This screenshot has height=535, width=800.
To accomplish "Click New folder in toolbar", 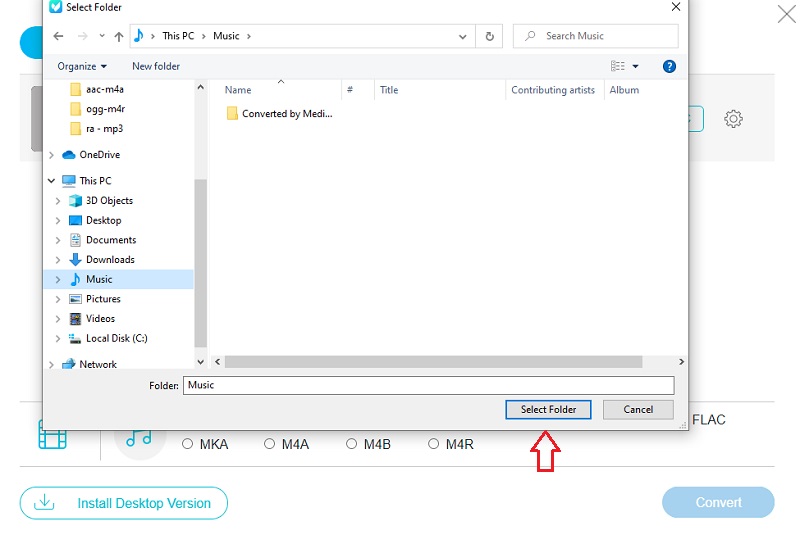I will pyautogui.click(x=156, y=66).
